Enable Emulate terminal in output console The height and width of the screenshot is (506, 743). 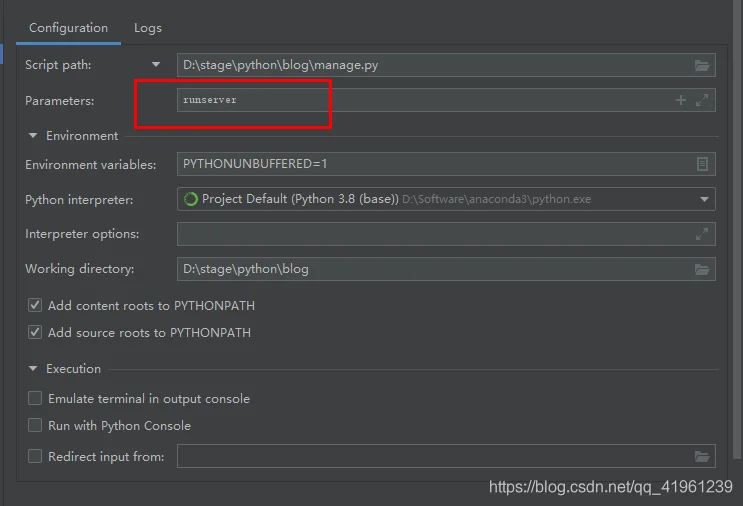pyautogui.click(x=35, y=398)
